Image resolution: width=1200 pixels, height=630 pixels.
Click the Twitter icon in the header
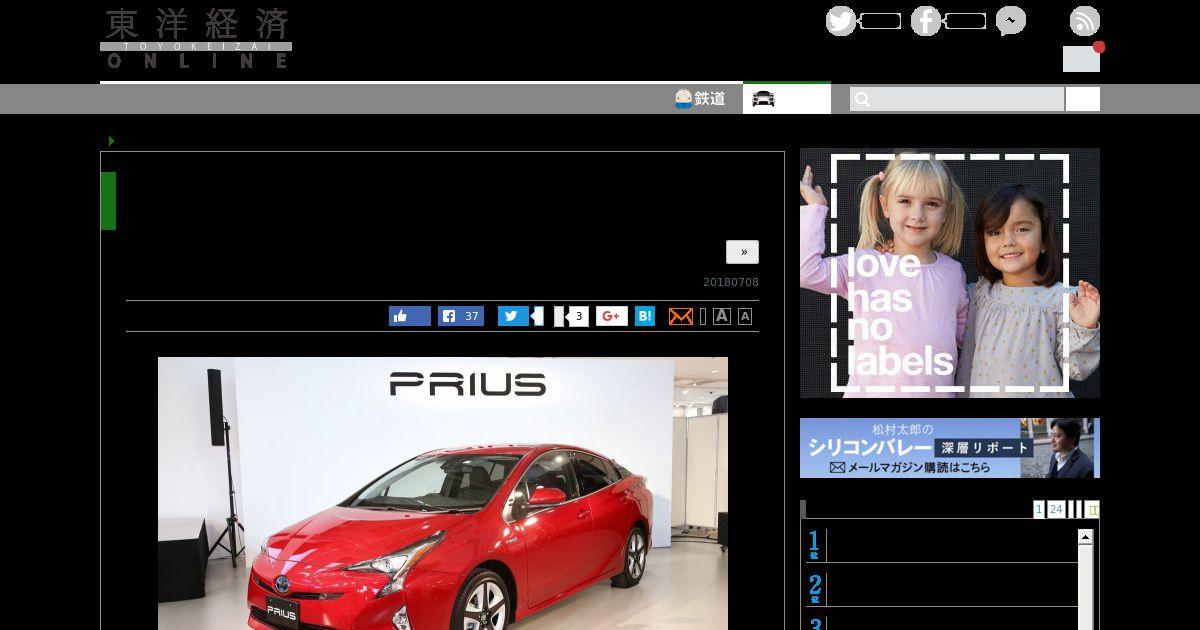[x=841, y=21]
